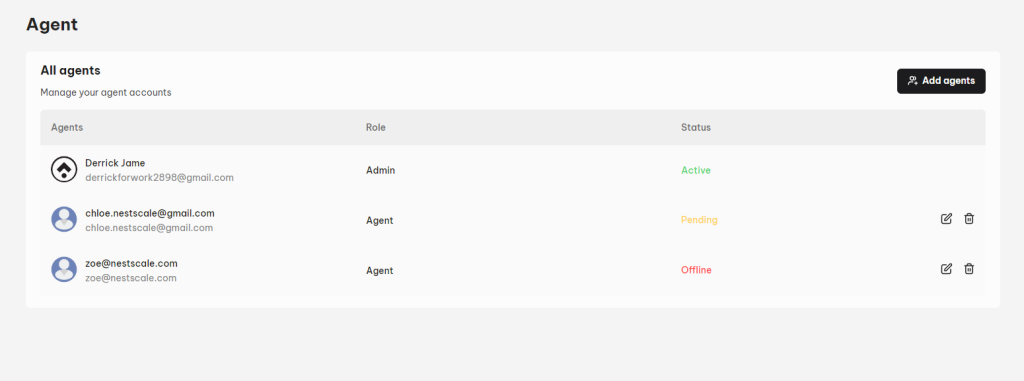
Task: Select derrickforwork2898@gmail.com email text
Action: 159,177
